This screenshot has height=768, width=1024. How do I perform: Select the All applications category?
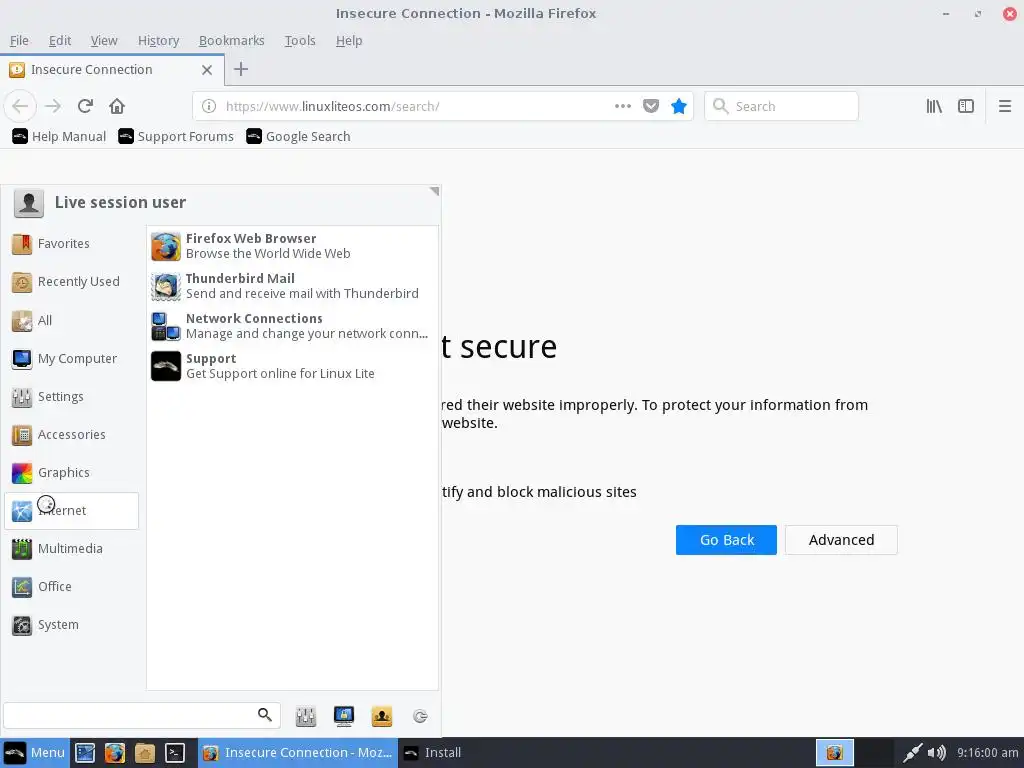(x=71, y=320)
